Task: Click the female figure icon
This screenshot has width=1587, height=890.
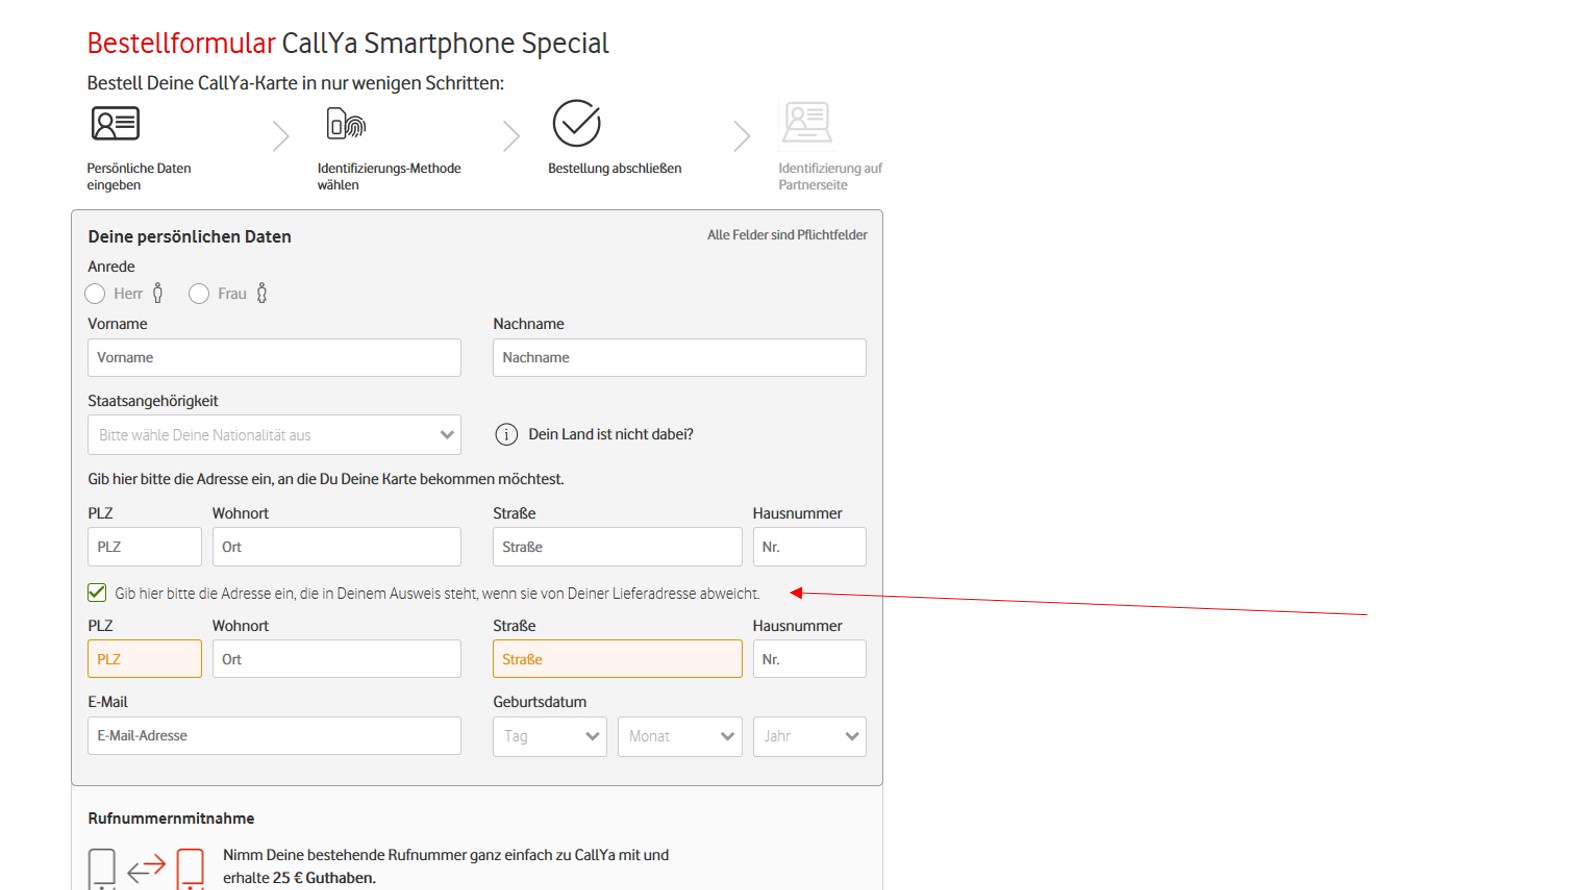Action: point(262,293)
